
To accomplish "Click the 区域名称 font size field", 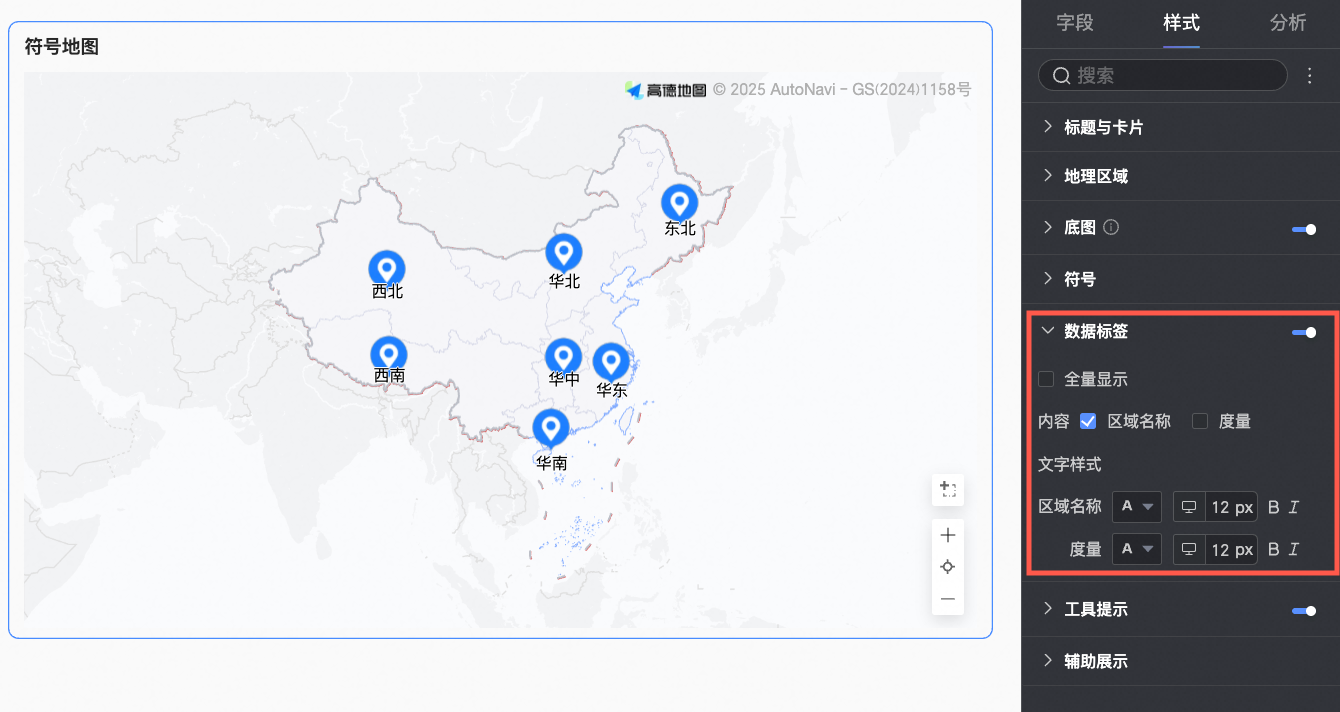I will coord(1231,507).
